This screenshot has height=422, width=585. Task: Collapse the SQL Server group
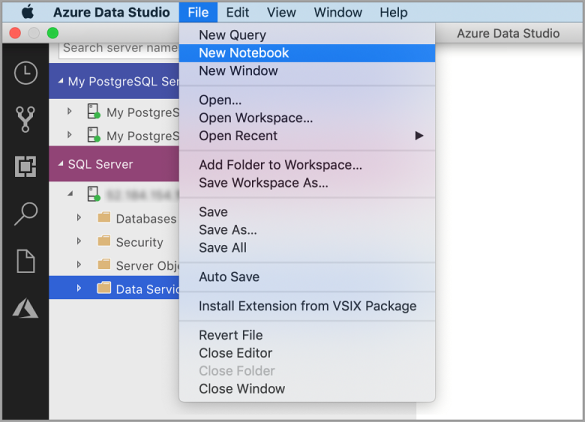60,164
